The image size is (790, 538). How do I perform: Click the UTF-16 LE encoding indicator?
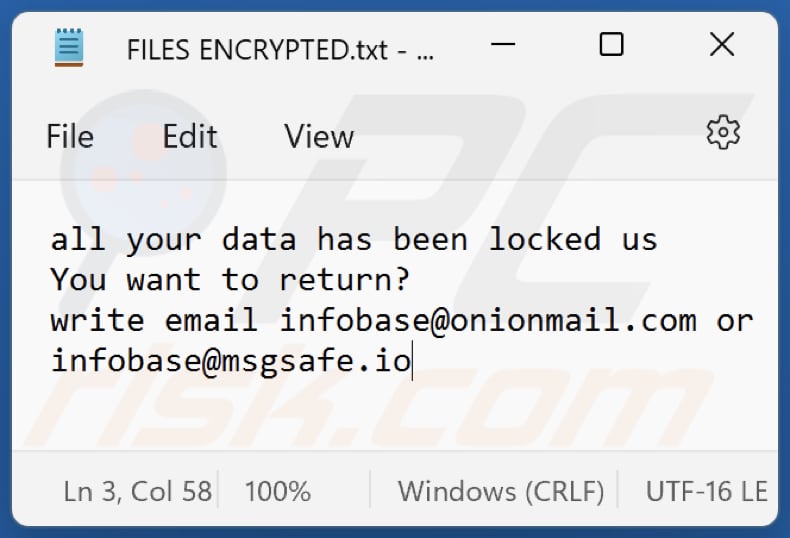706,491
